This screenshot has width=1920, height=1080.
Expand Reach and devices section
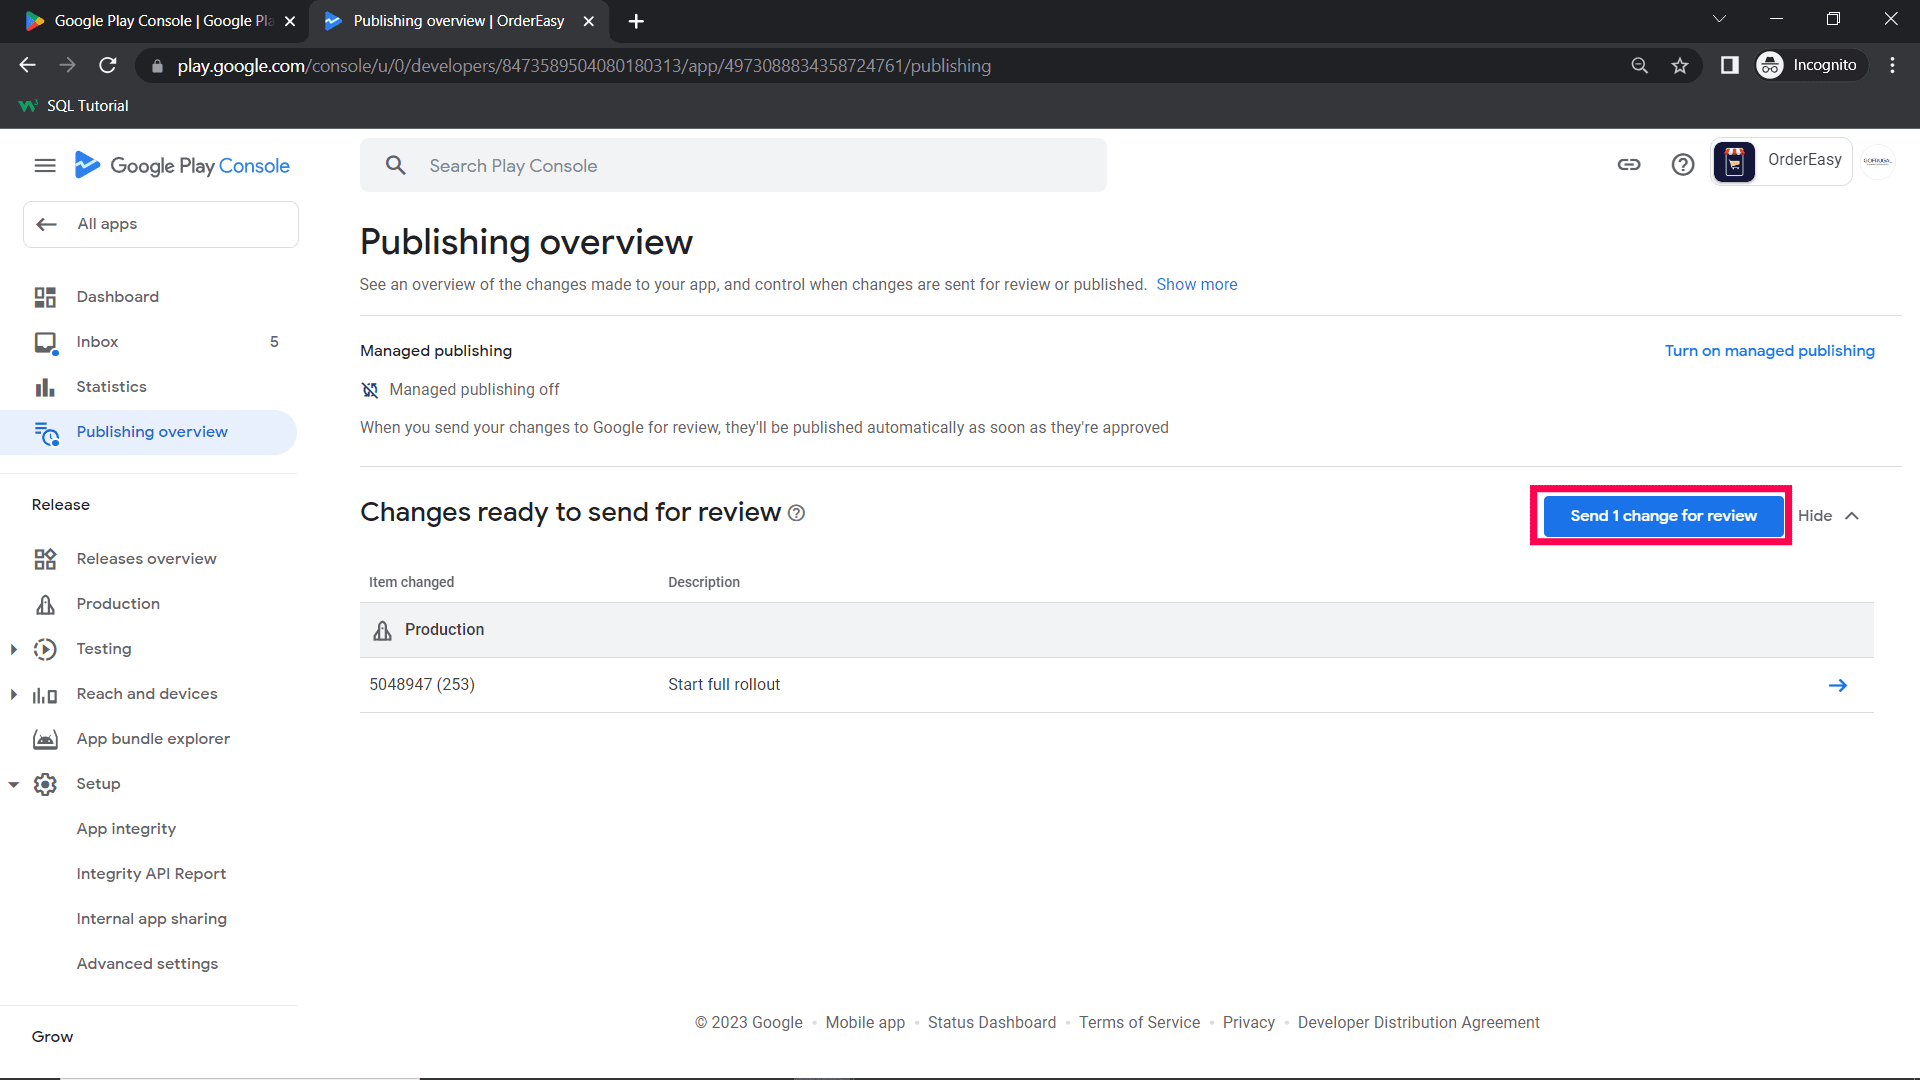click(14, 694)
